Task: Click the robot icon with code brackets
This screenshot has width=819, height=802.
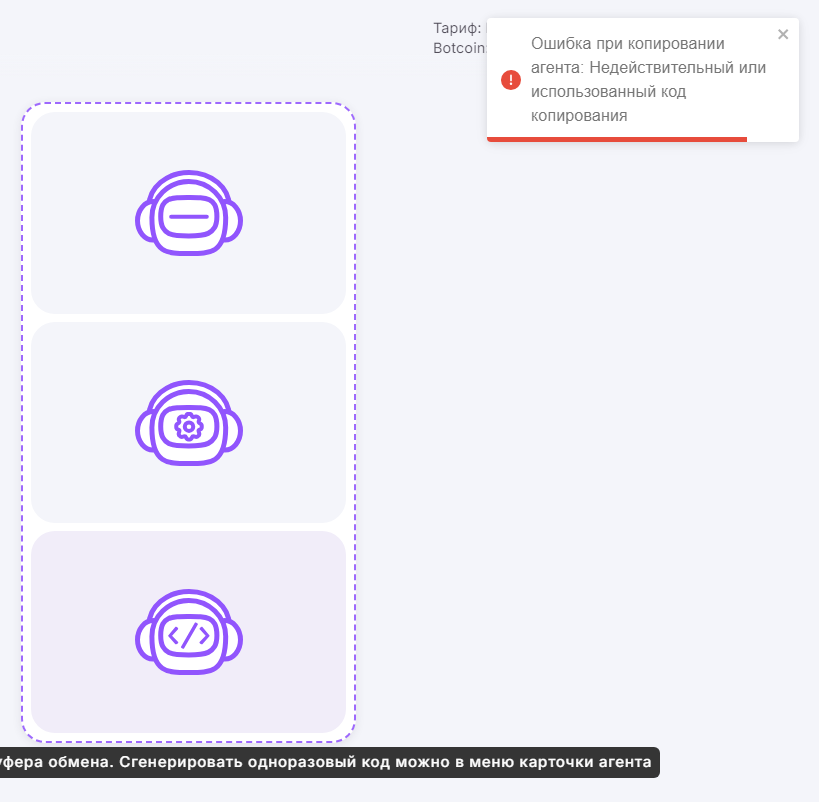Action: coord(189,633)
